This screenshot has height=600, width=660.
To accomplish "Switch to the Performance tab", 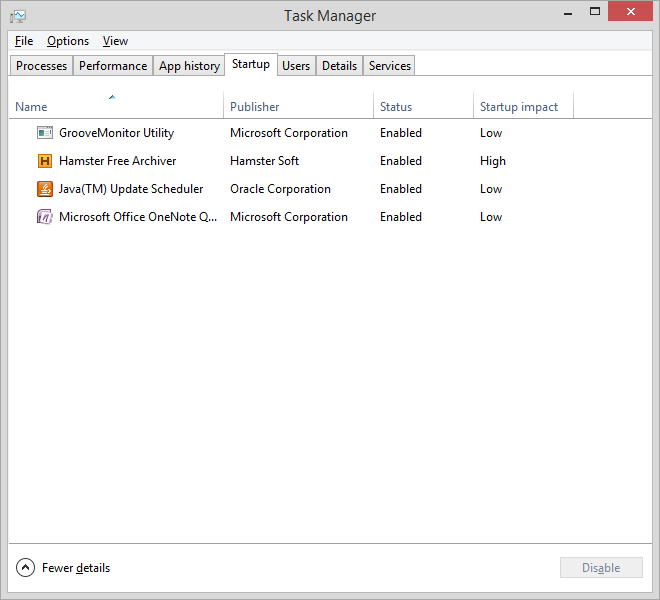I will [x=113, y=66].
